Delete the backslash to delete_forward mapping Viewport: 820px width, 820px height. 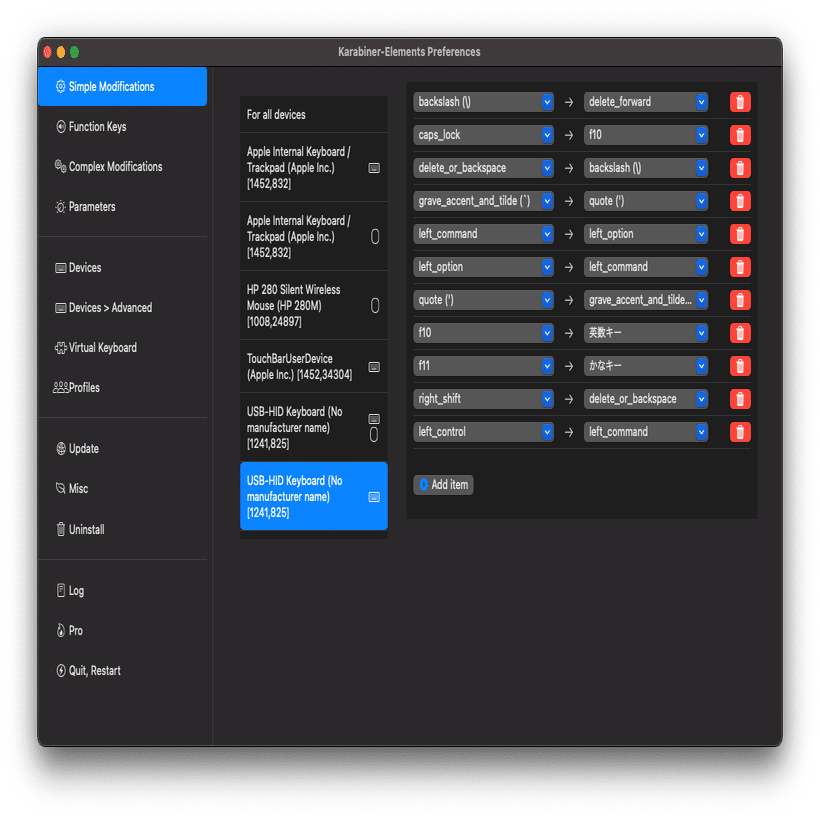(739, 101)
